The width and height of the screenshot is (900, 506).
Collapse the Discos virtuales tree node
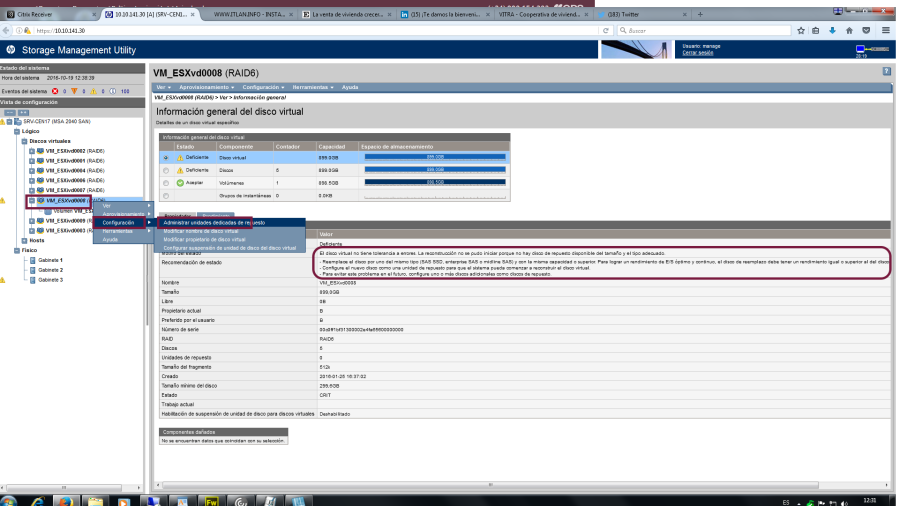coord(24,141)
